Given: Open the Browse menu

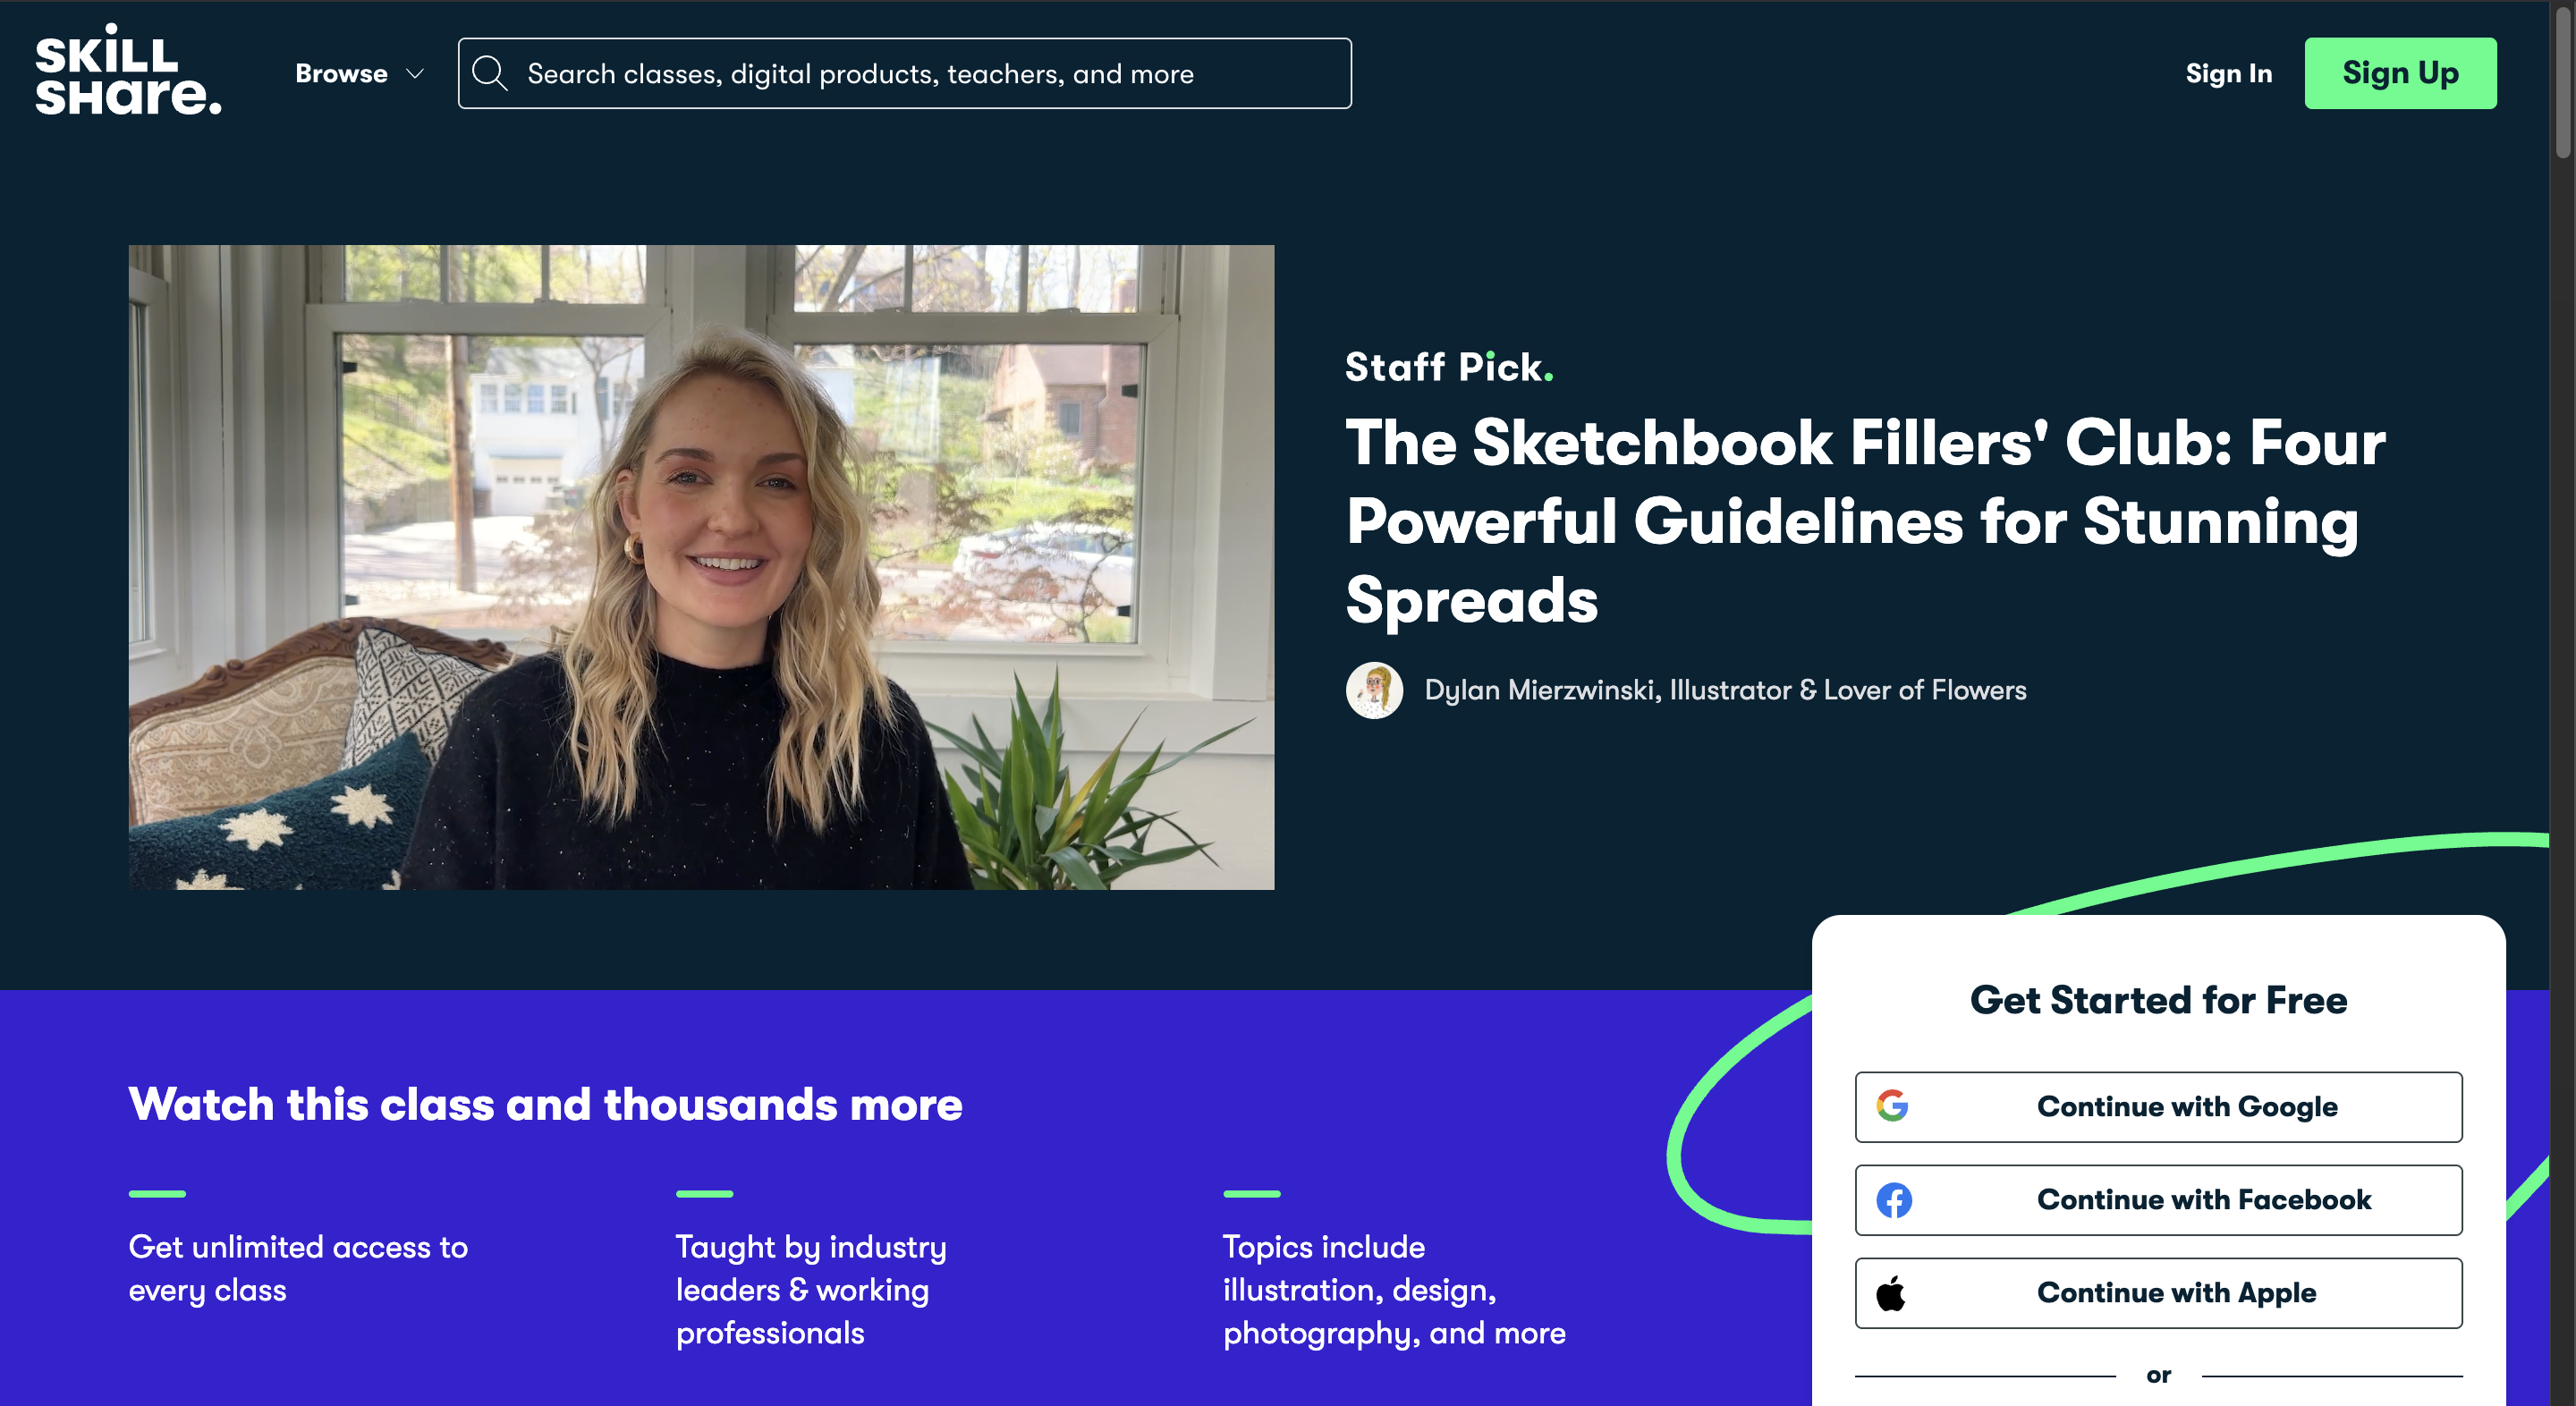Looking at the screenshot, I should point(359,74).
